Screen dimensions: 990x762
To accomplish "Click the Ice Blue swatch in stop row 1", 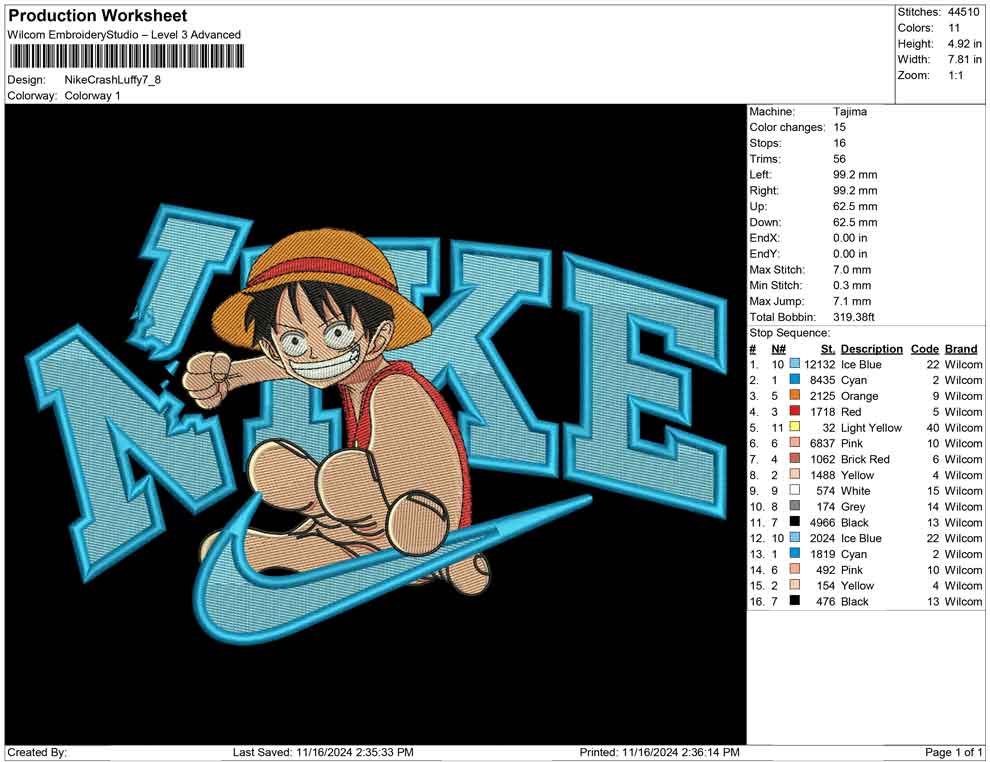I will coord(794,364).
